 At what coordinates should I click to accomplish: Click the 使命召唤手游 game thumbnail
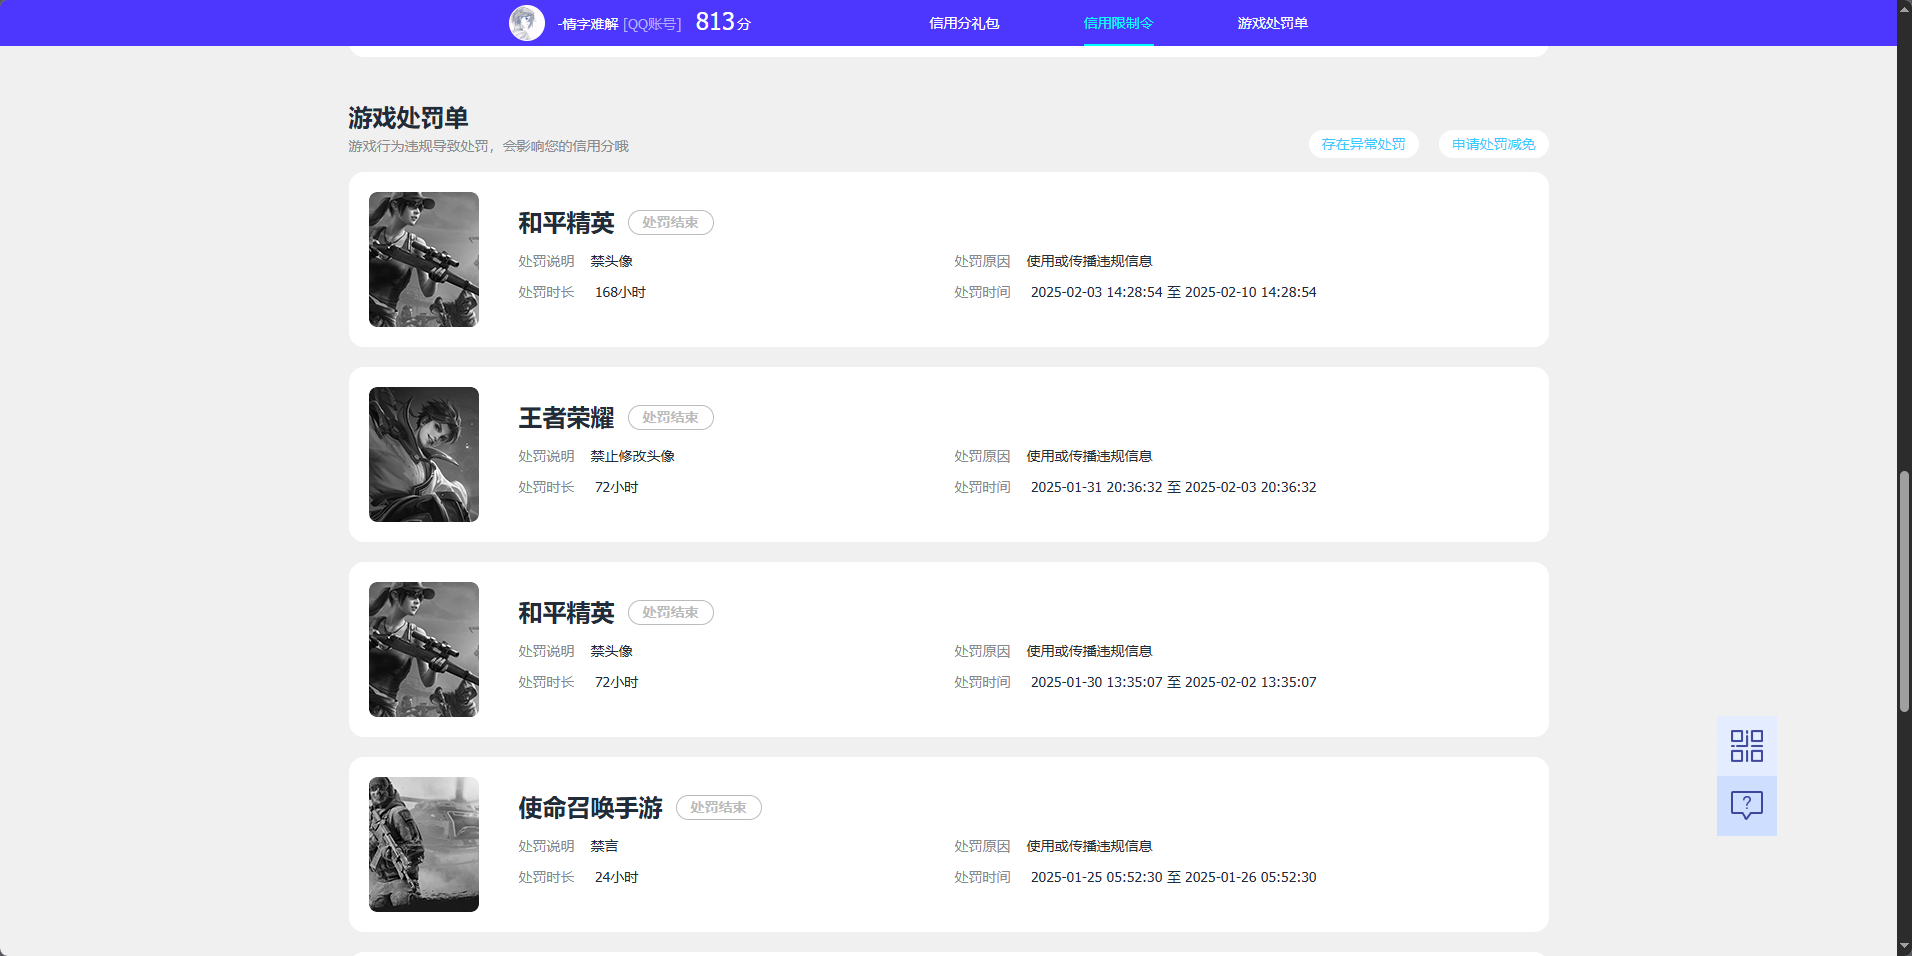[x=423, y=844]
